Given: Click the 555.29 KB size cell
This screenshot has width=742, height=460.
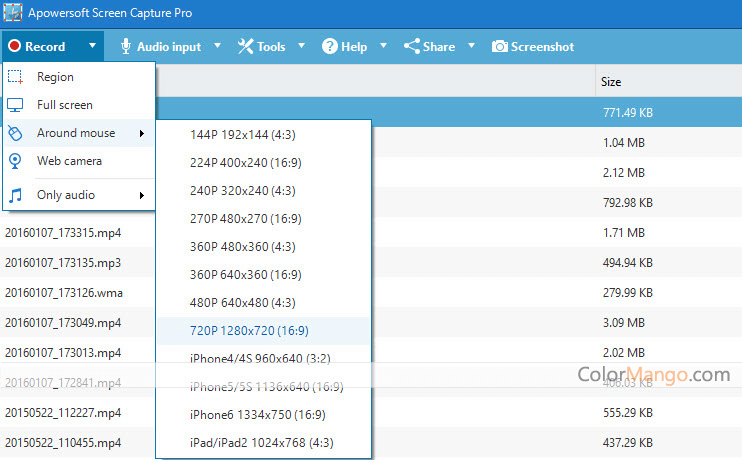Looking at the screenshot, I should pyautogui.click(x=627, y=413).
